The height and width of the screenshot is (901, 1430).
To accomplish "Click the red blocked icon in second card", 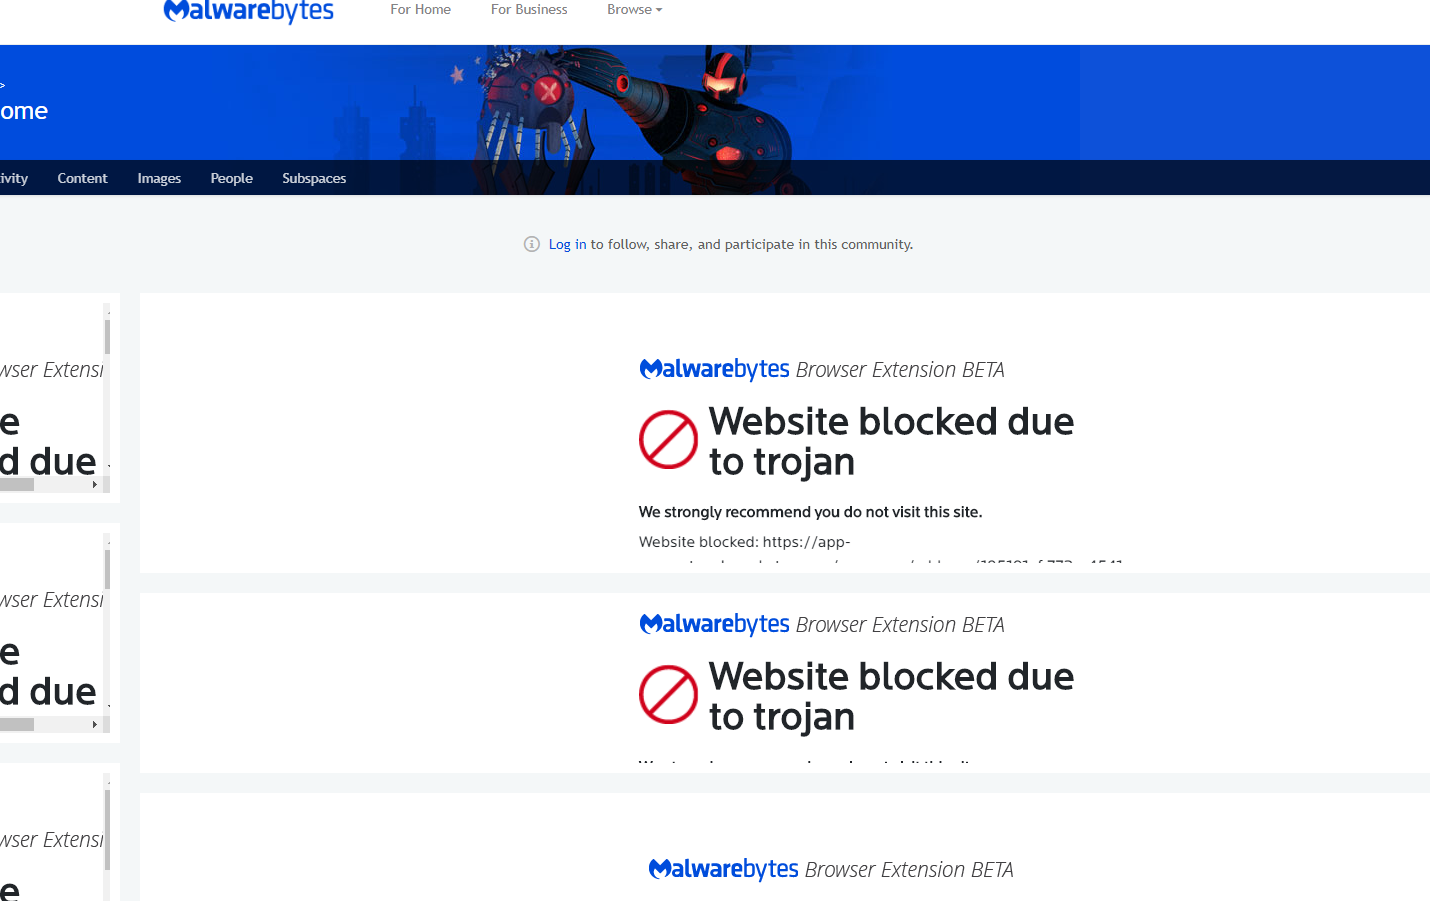I will [668, 694].
